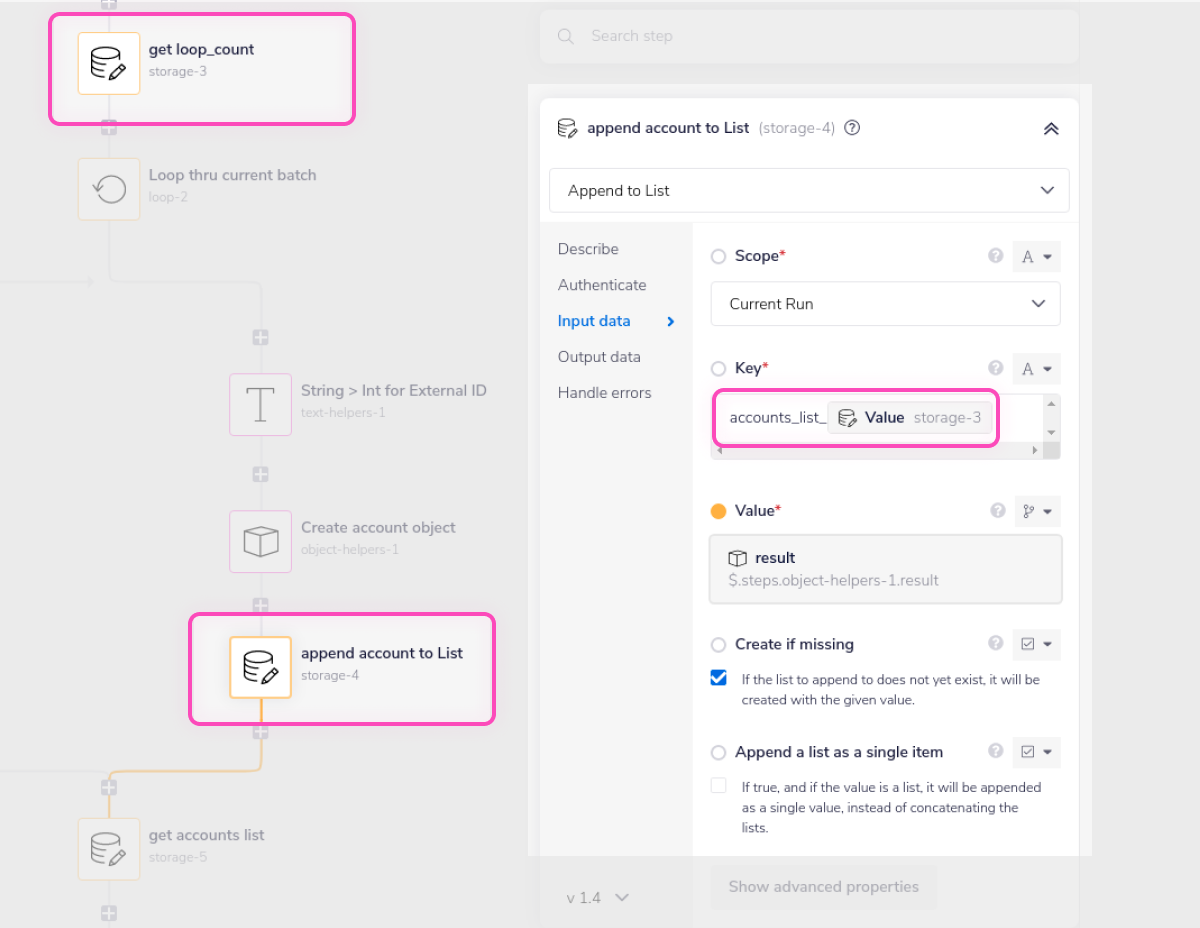1200x928 pixels.
Task: Click the help icon beside Scope field
Action: tap(995, 256)
